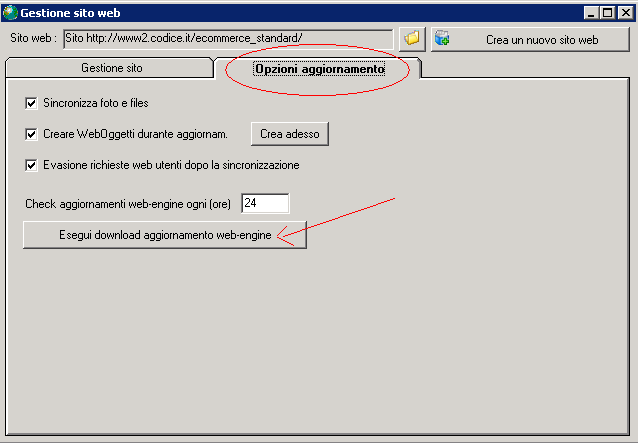Disable Evasione richieste web utenti checkbox
The image size is (638, 443).
click(31, 165)
